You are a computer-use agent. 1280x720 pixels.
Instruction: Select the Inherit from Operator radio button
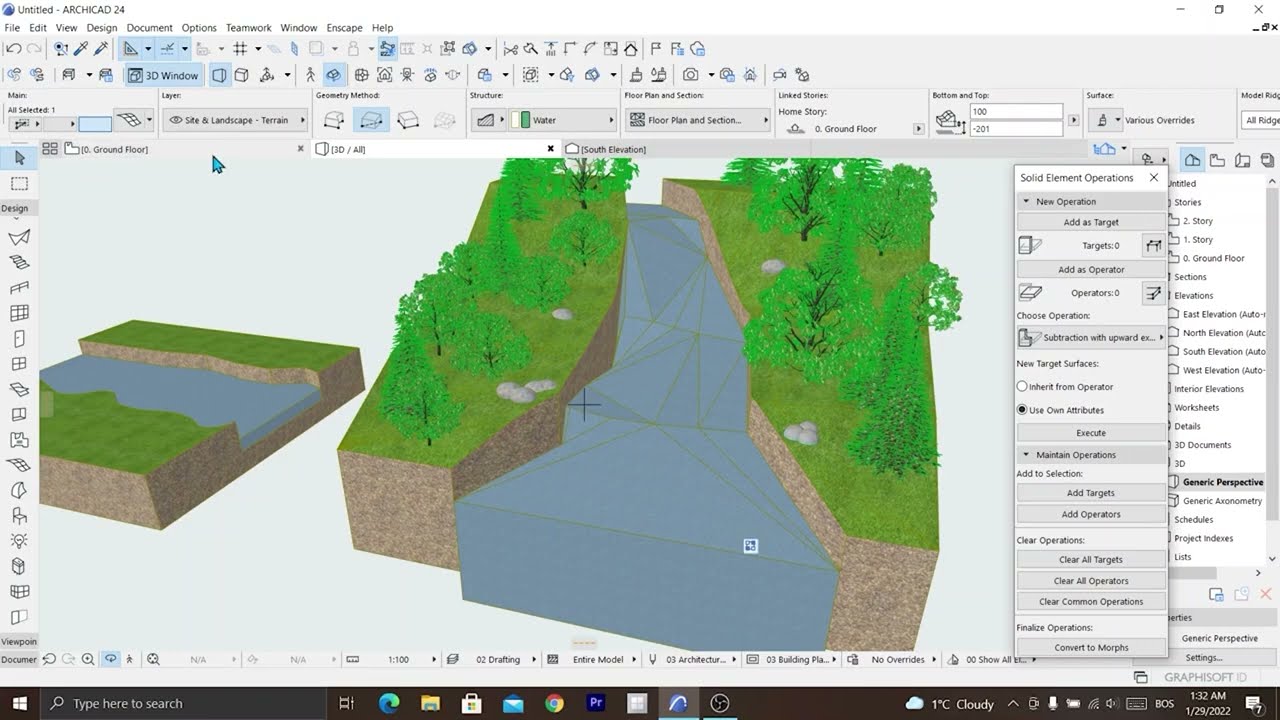click(x=1022, y=387)
